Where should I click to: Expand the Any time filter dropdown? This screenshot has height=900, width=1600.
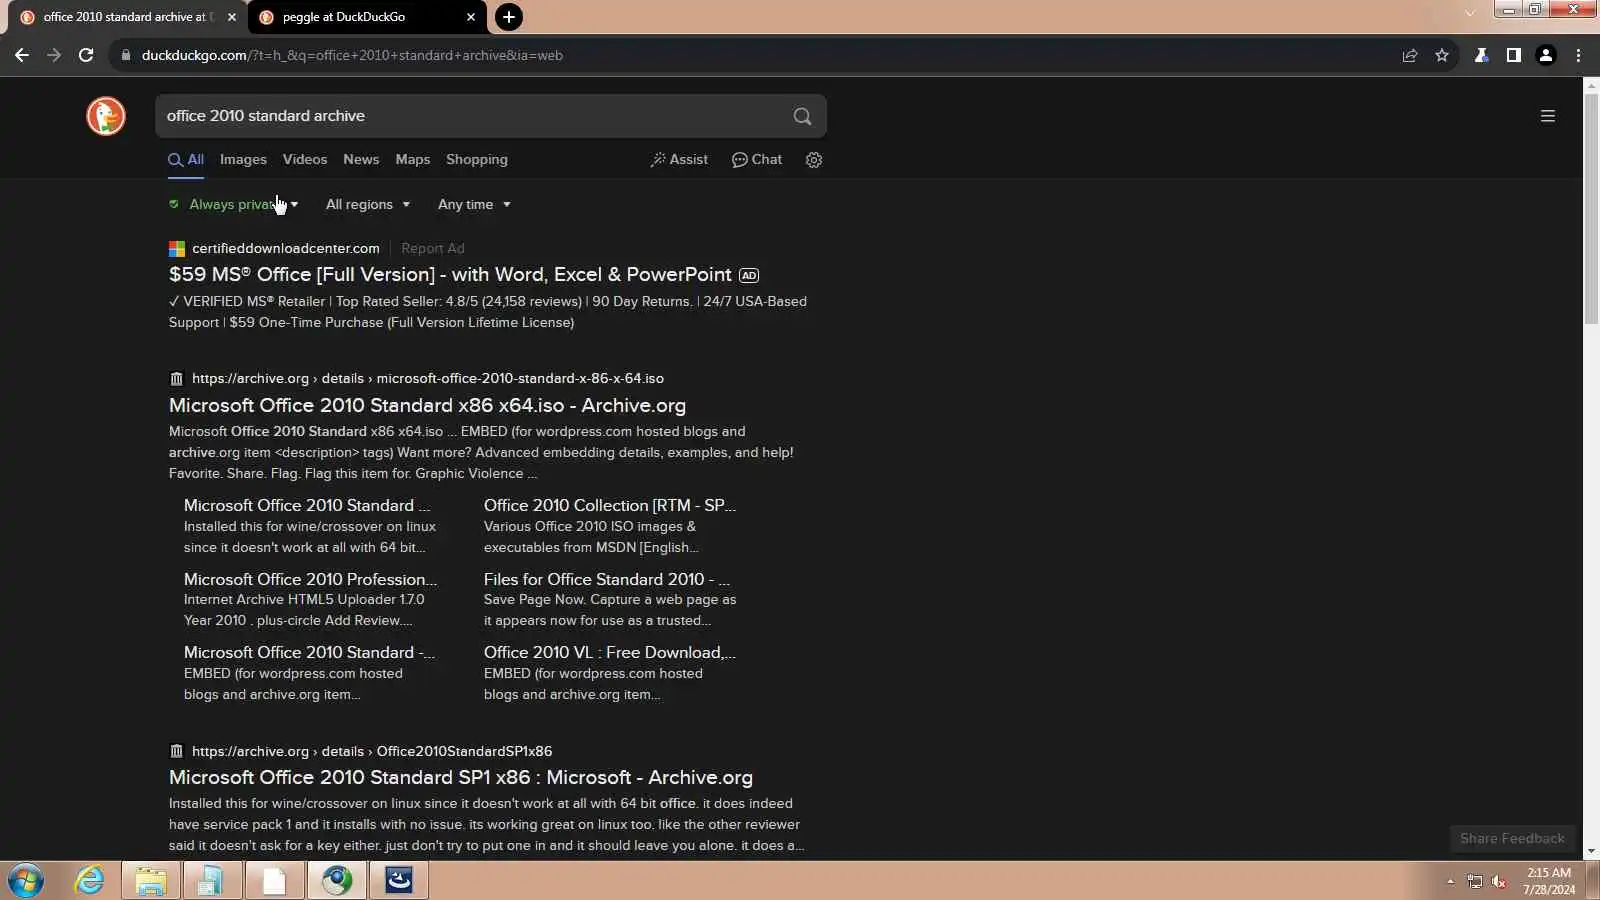tap(475, 204)
